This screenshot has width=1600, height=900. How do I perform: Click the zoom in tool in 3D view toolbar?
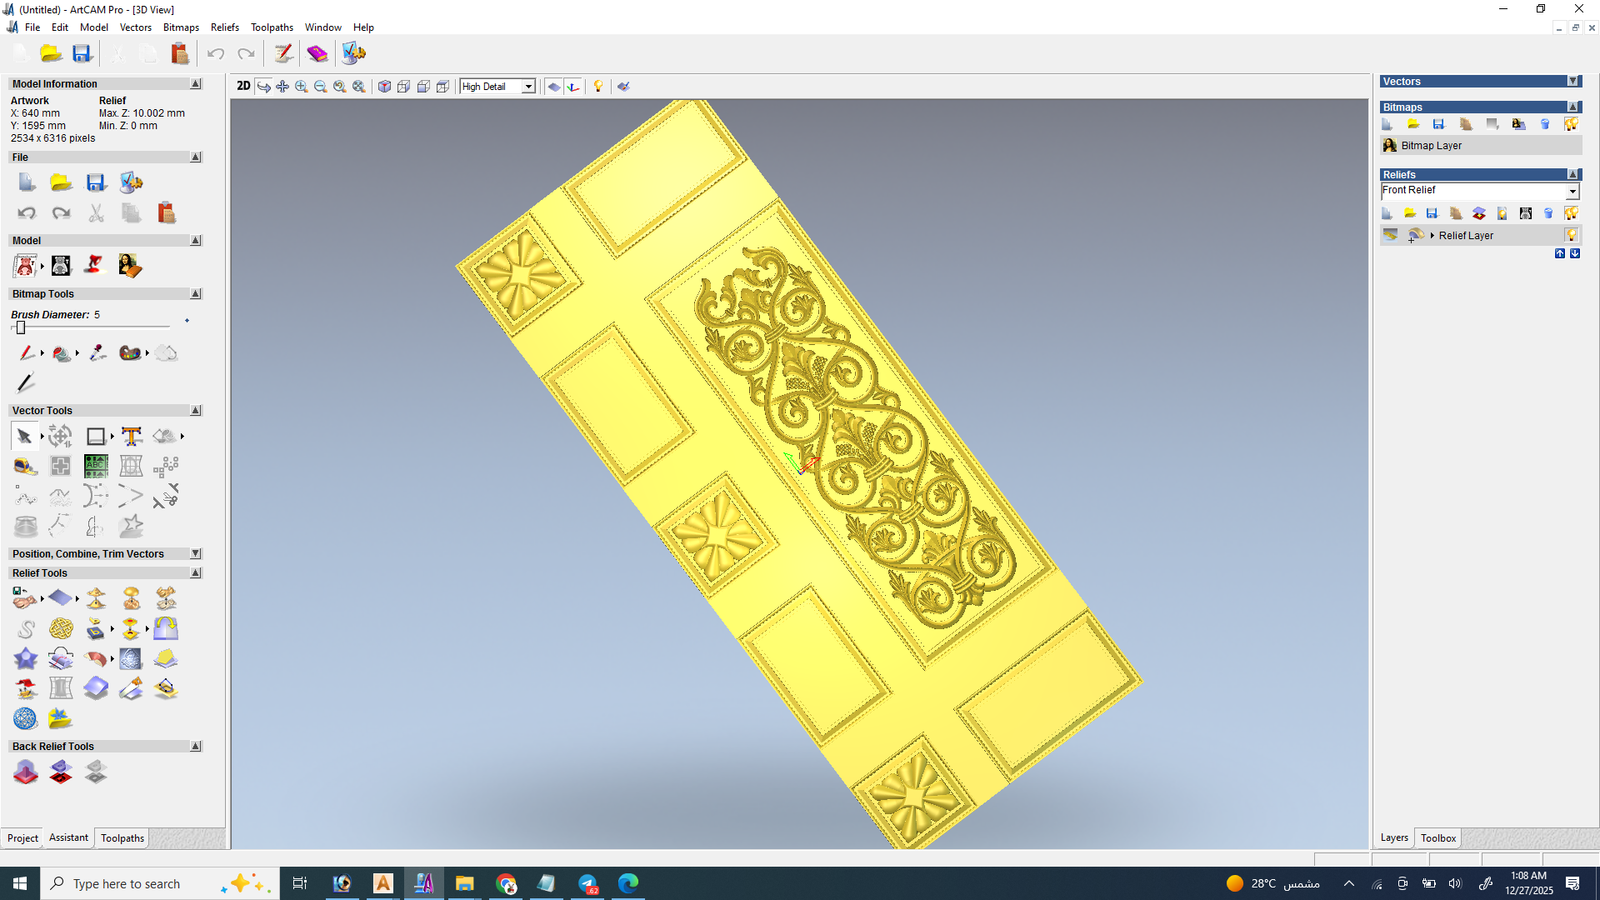coord(301,87)
